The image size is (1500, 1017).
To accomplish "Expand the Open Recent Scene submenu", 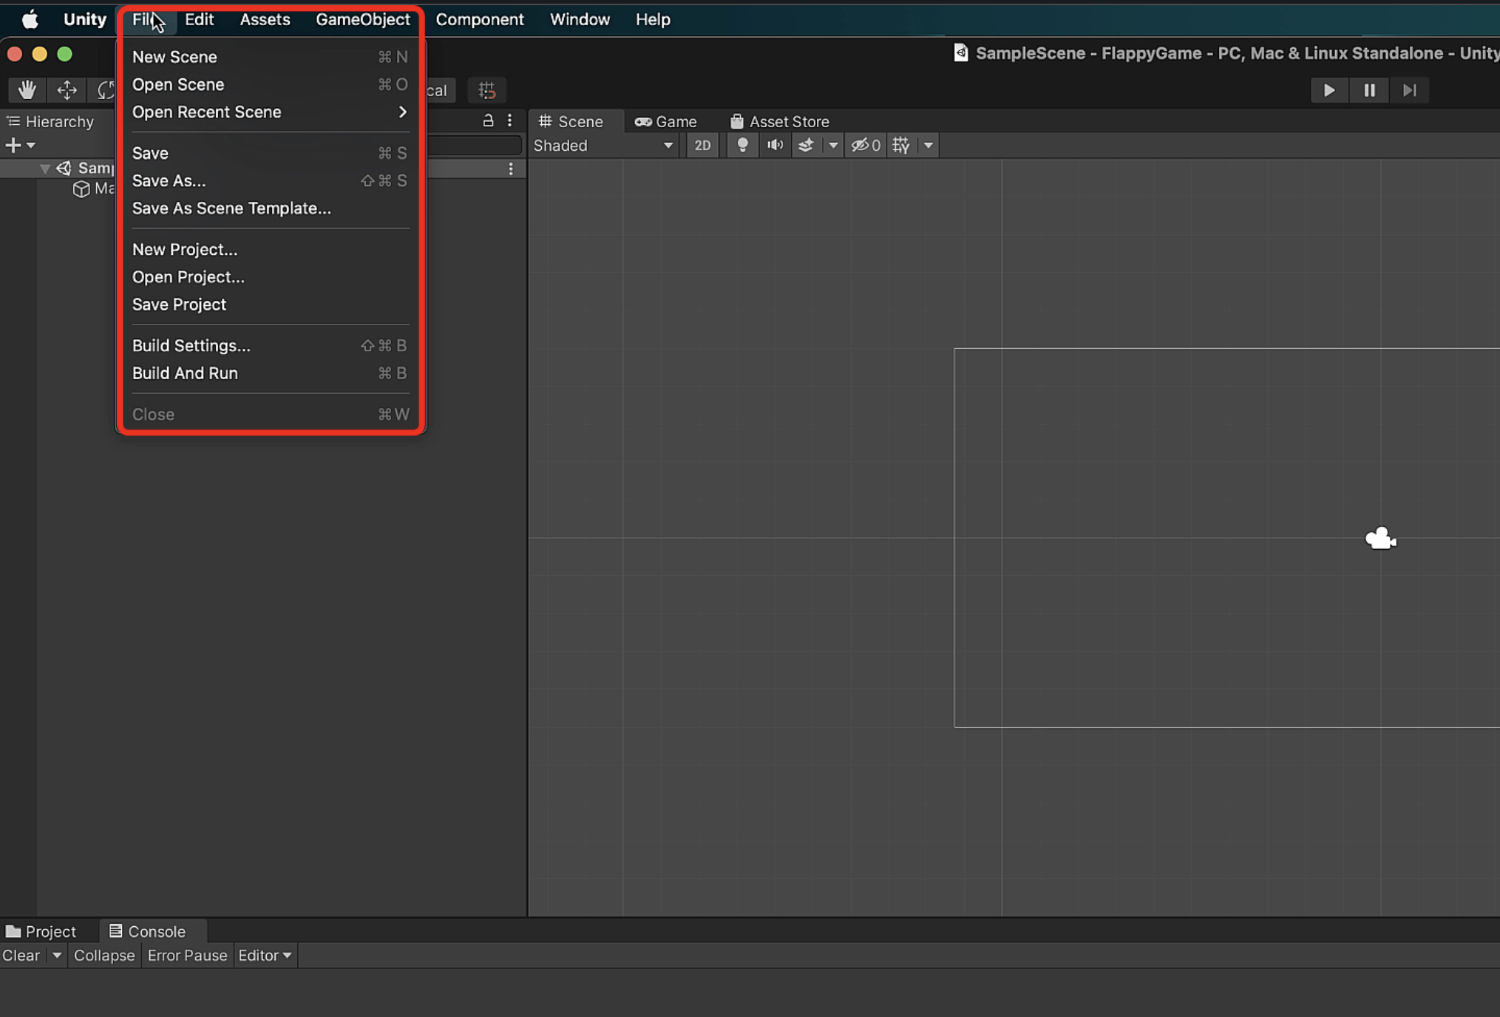I will [x=270, y=112].
